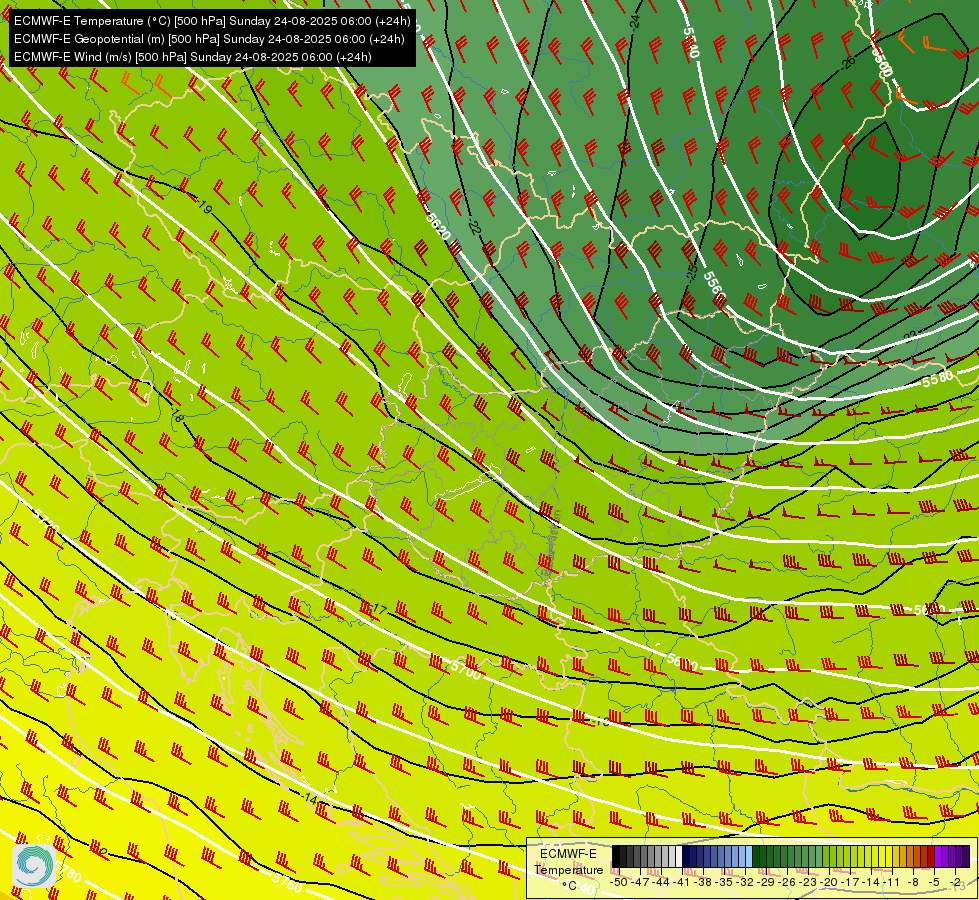
Task: Click the -23 label in legend
Action: tap(810, 882)
